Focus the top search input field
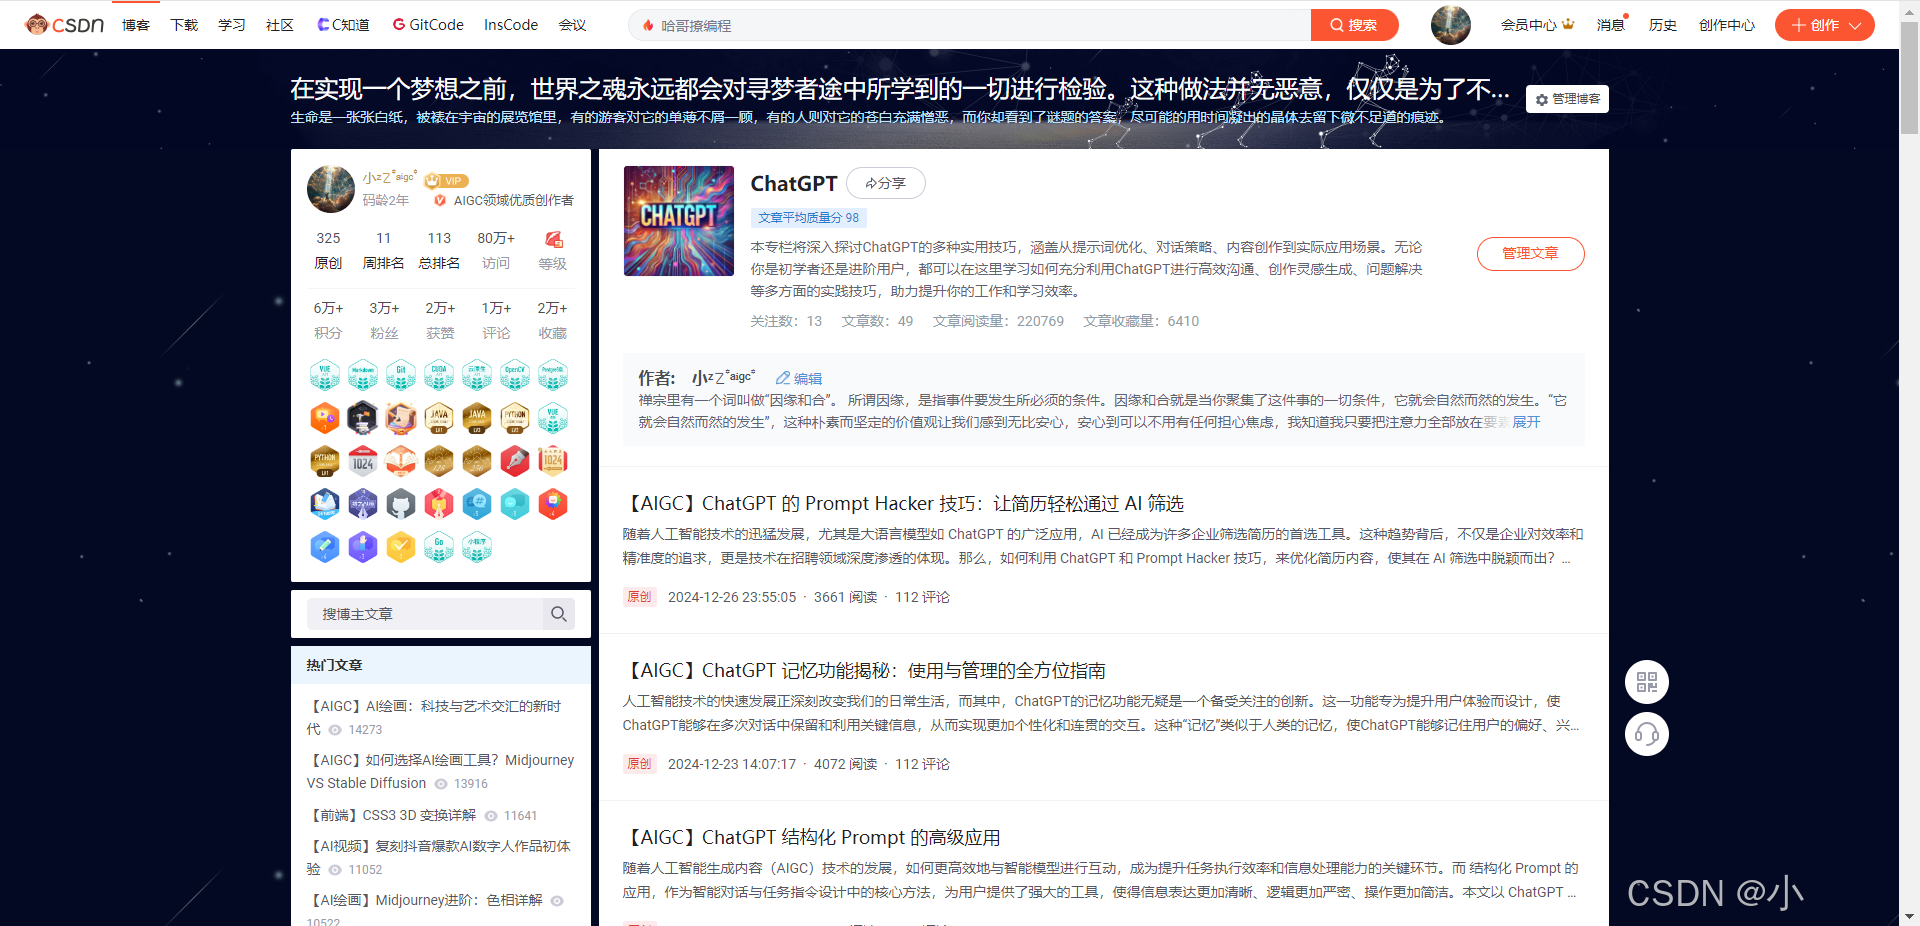Screen dimensions: 1920x926 click(970, 25)
